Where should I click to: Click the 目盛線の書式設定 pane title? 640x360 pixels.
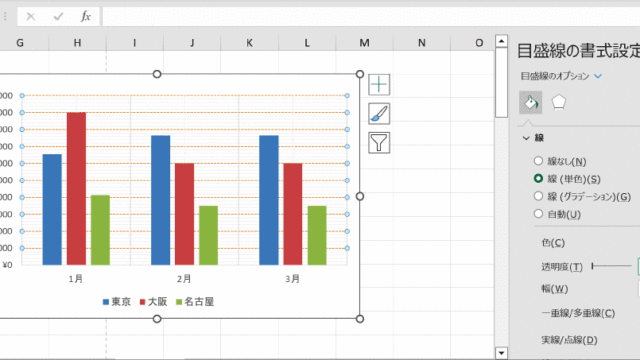tap(578, 51)
